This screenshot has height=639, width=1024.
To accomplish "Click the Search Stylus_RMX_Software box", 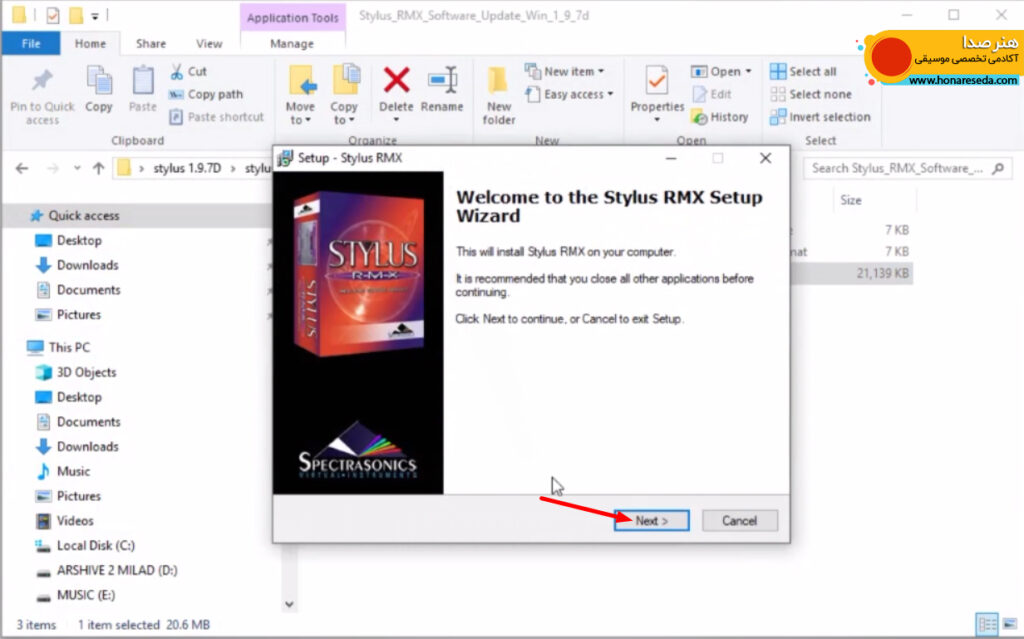I will [908, 169].
